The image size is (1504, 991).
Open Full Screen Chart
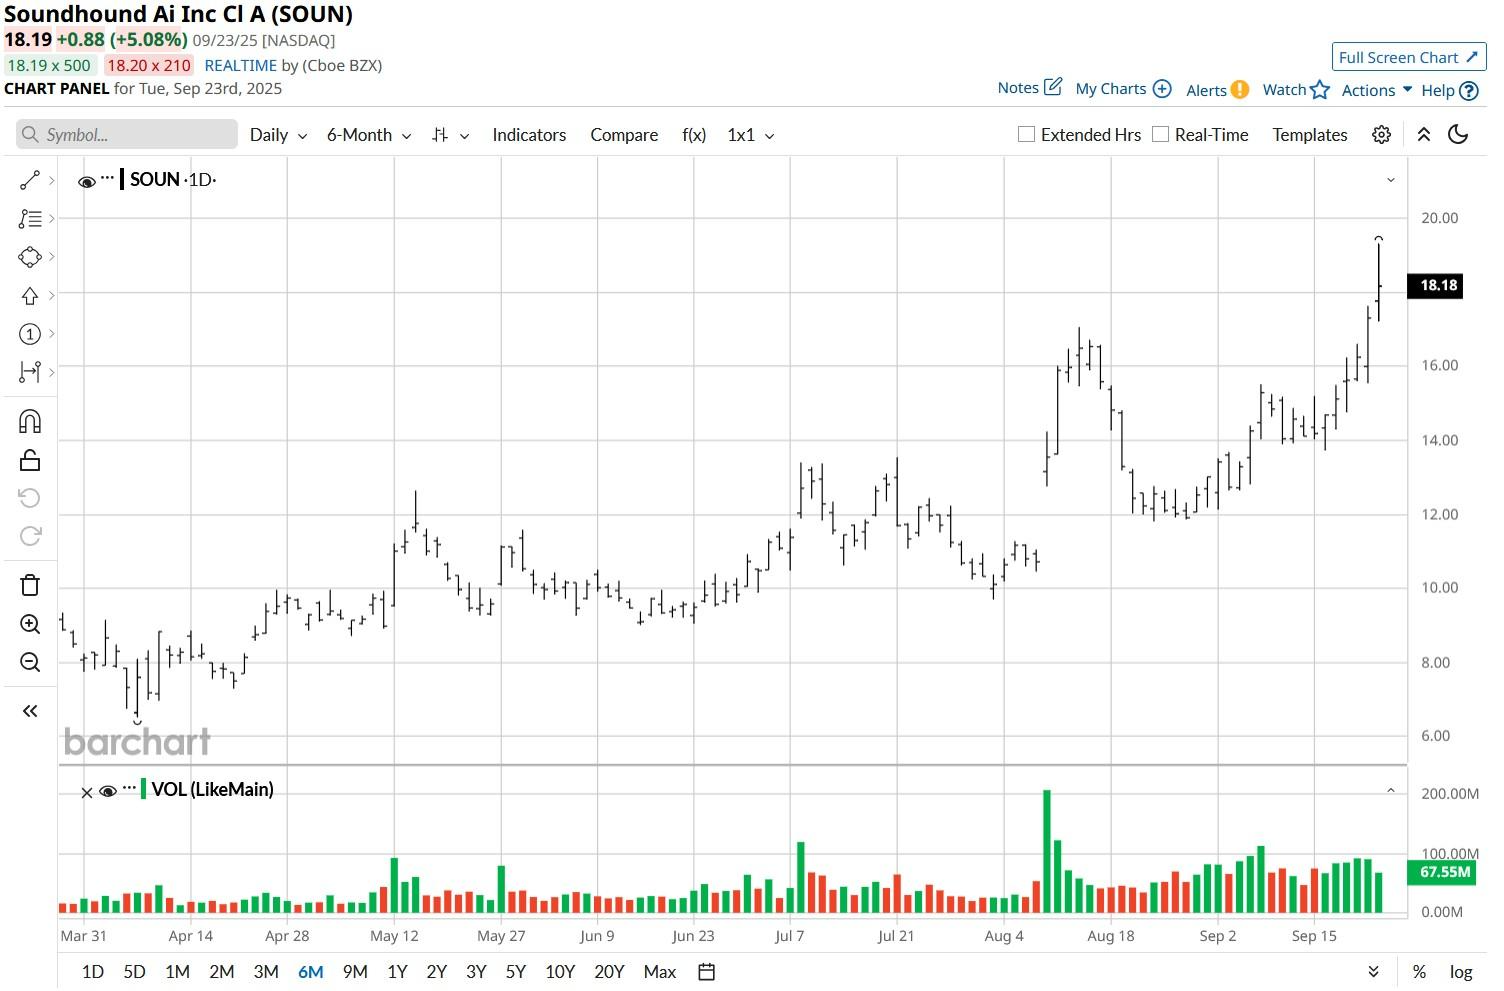click(x=1408, y=57)
